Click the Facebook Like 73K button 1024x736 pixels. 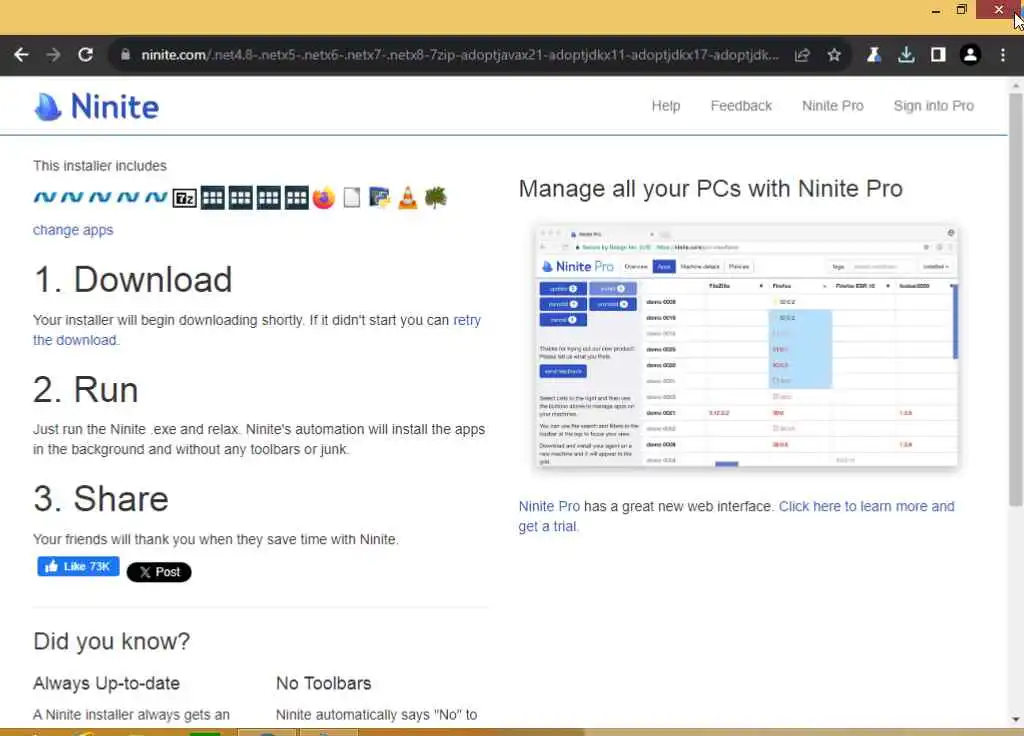pyautogui.click(x=78, y=566)
